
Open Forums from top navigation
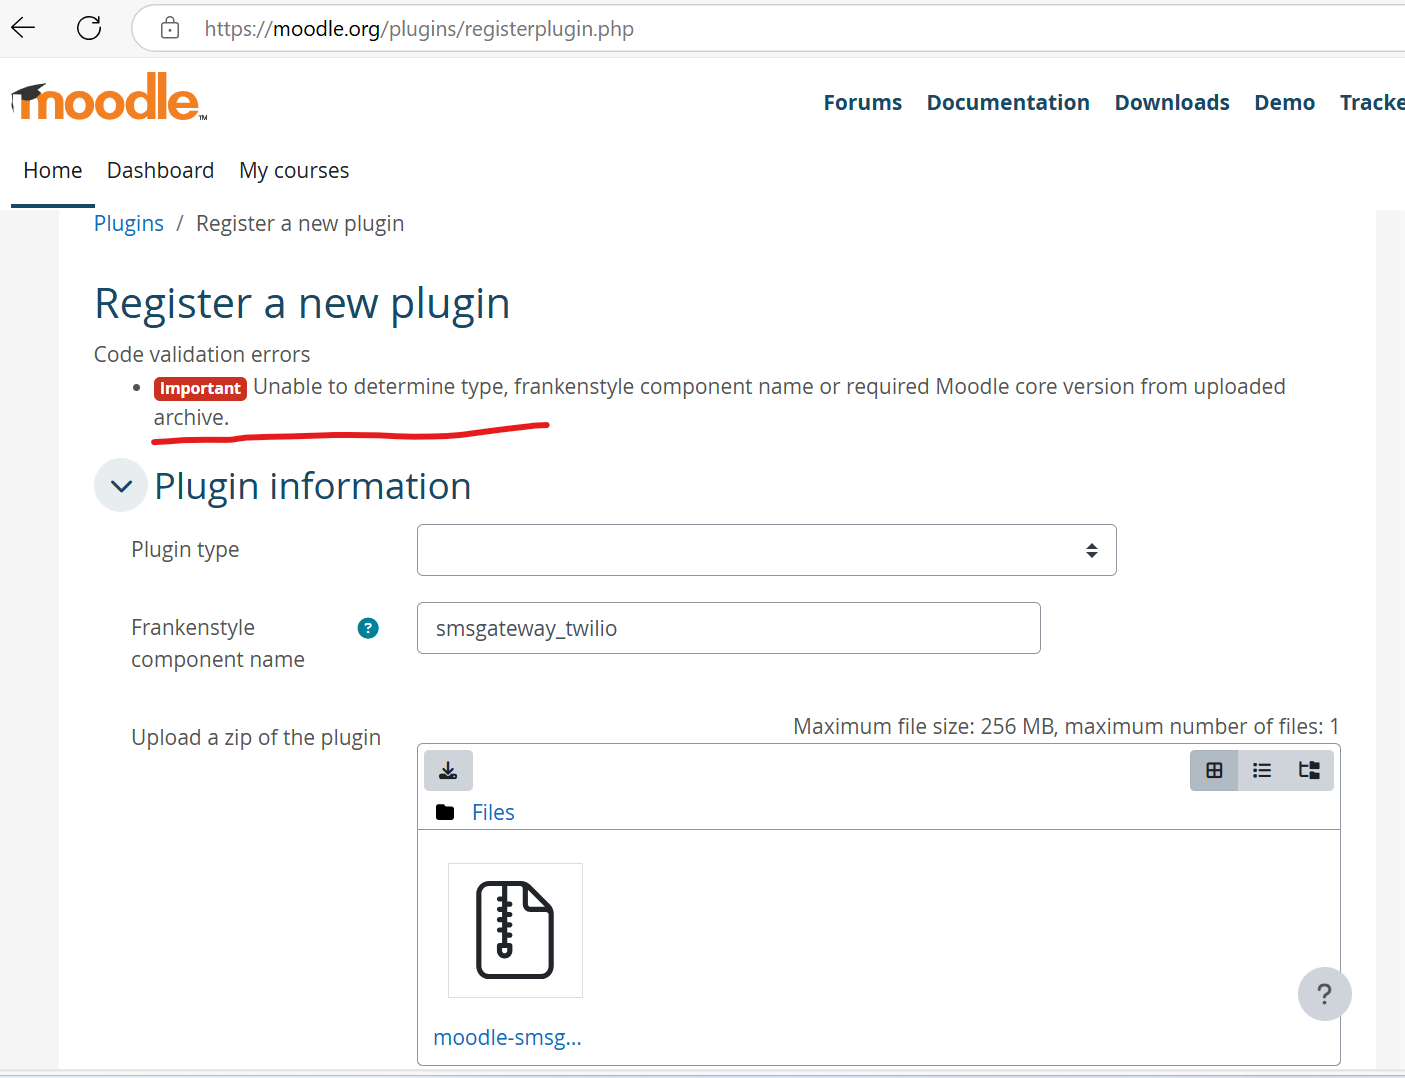[x=862, y=102]
